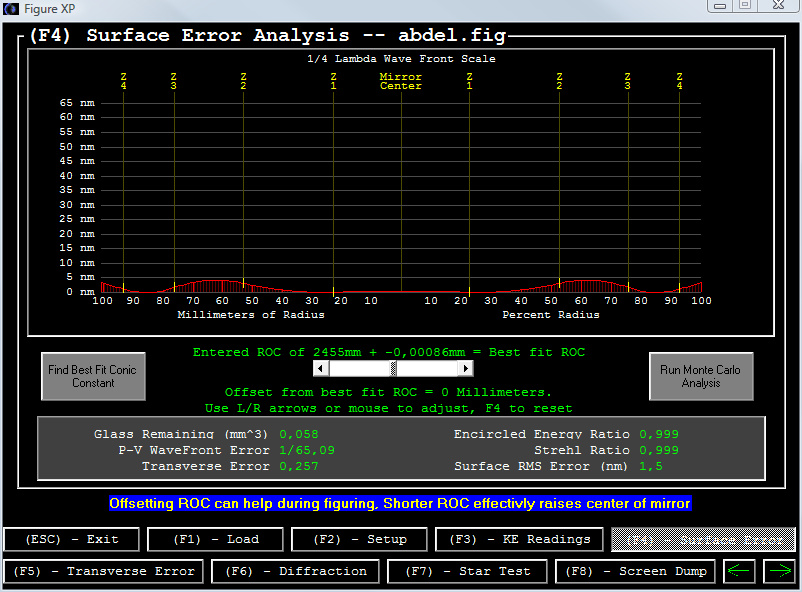Open (F1) - Load
Image resolution: width=802 pixels, height=592 pixels.
215,539
